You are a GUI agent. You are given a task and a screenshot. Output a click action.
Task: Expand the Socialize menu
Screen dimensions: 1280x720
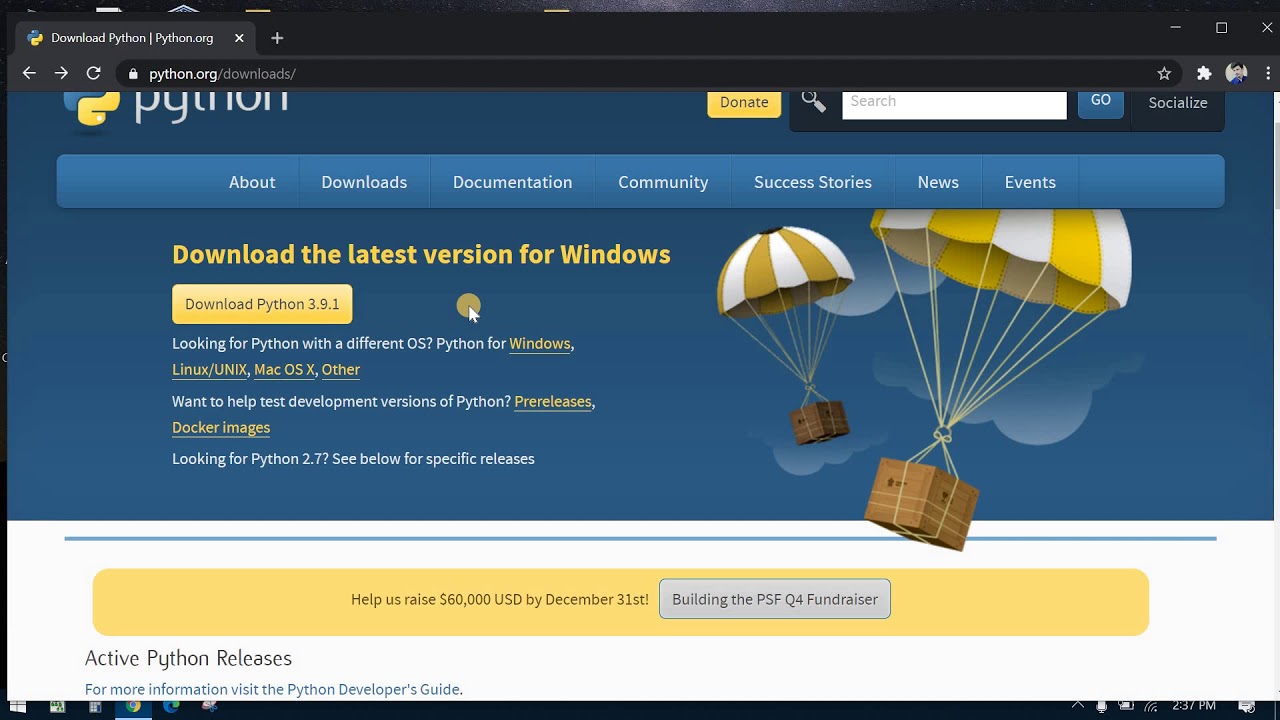[x=1178, y=103]
